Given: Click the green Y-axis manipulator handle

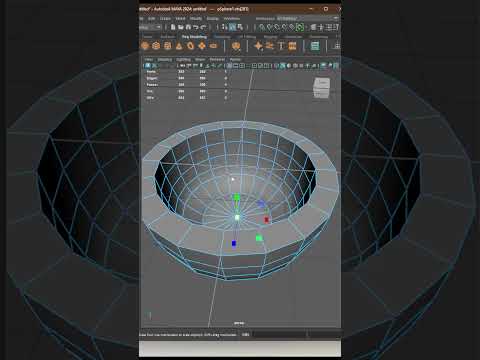Looking at the screenshot, I should [x=237, y=198].
